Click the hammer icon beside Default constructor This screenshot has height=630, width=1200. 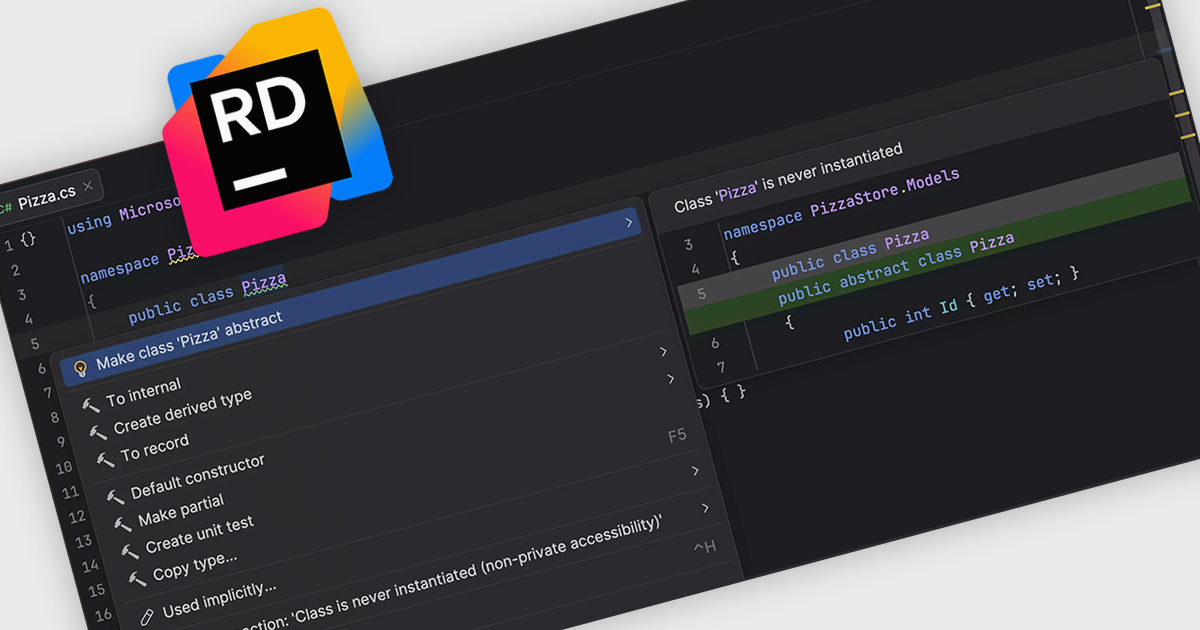coord(114,496)
